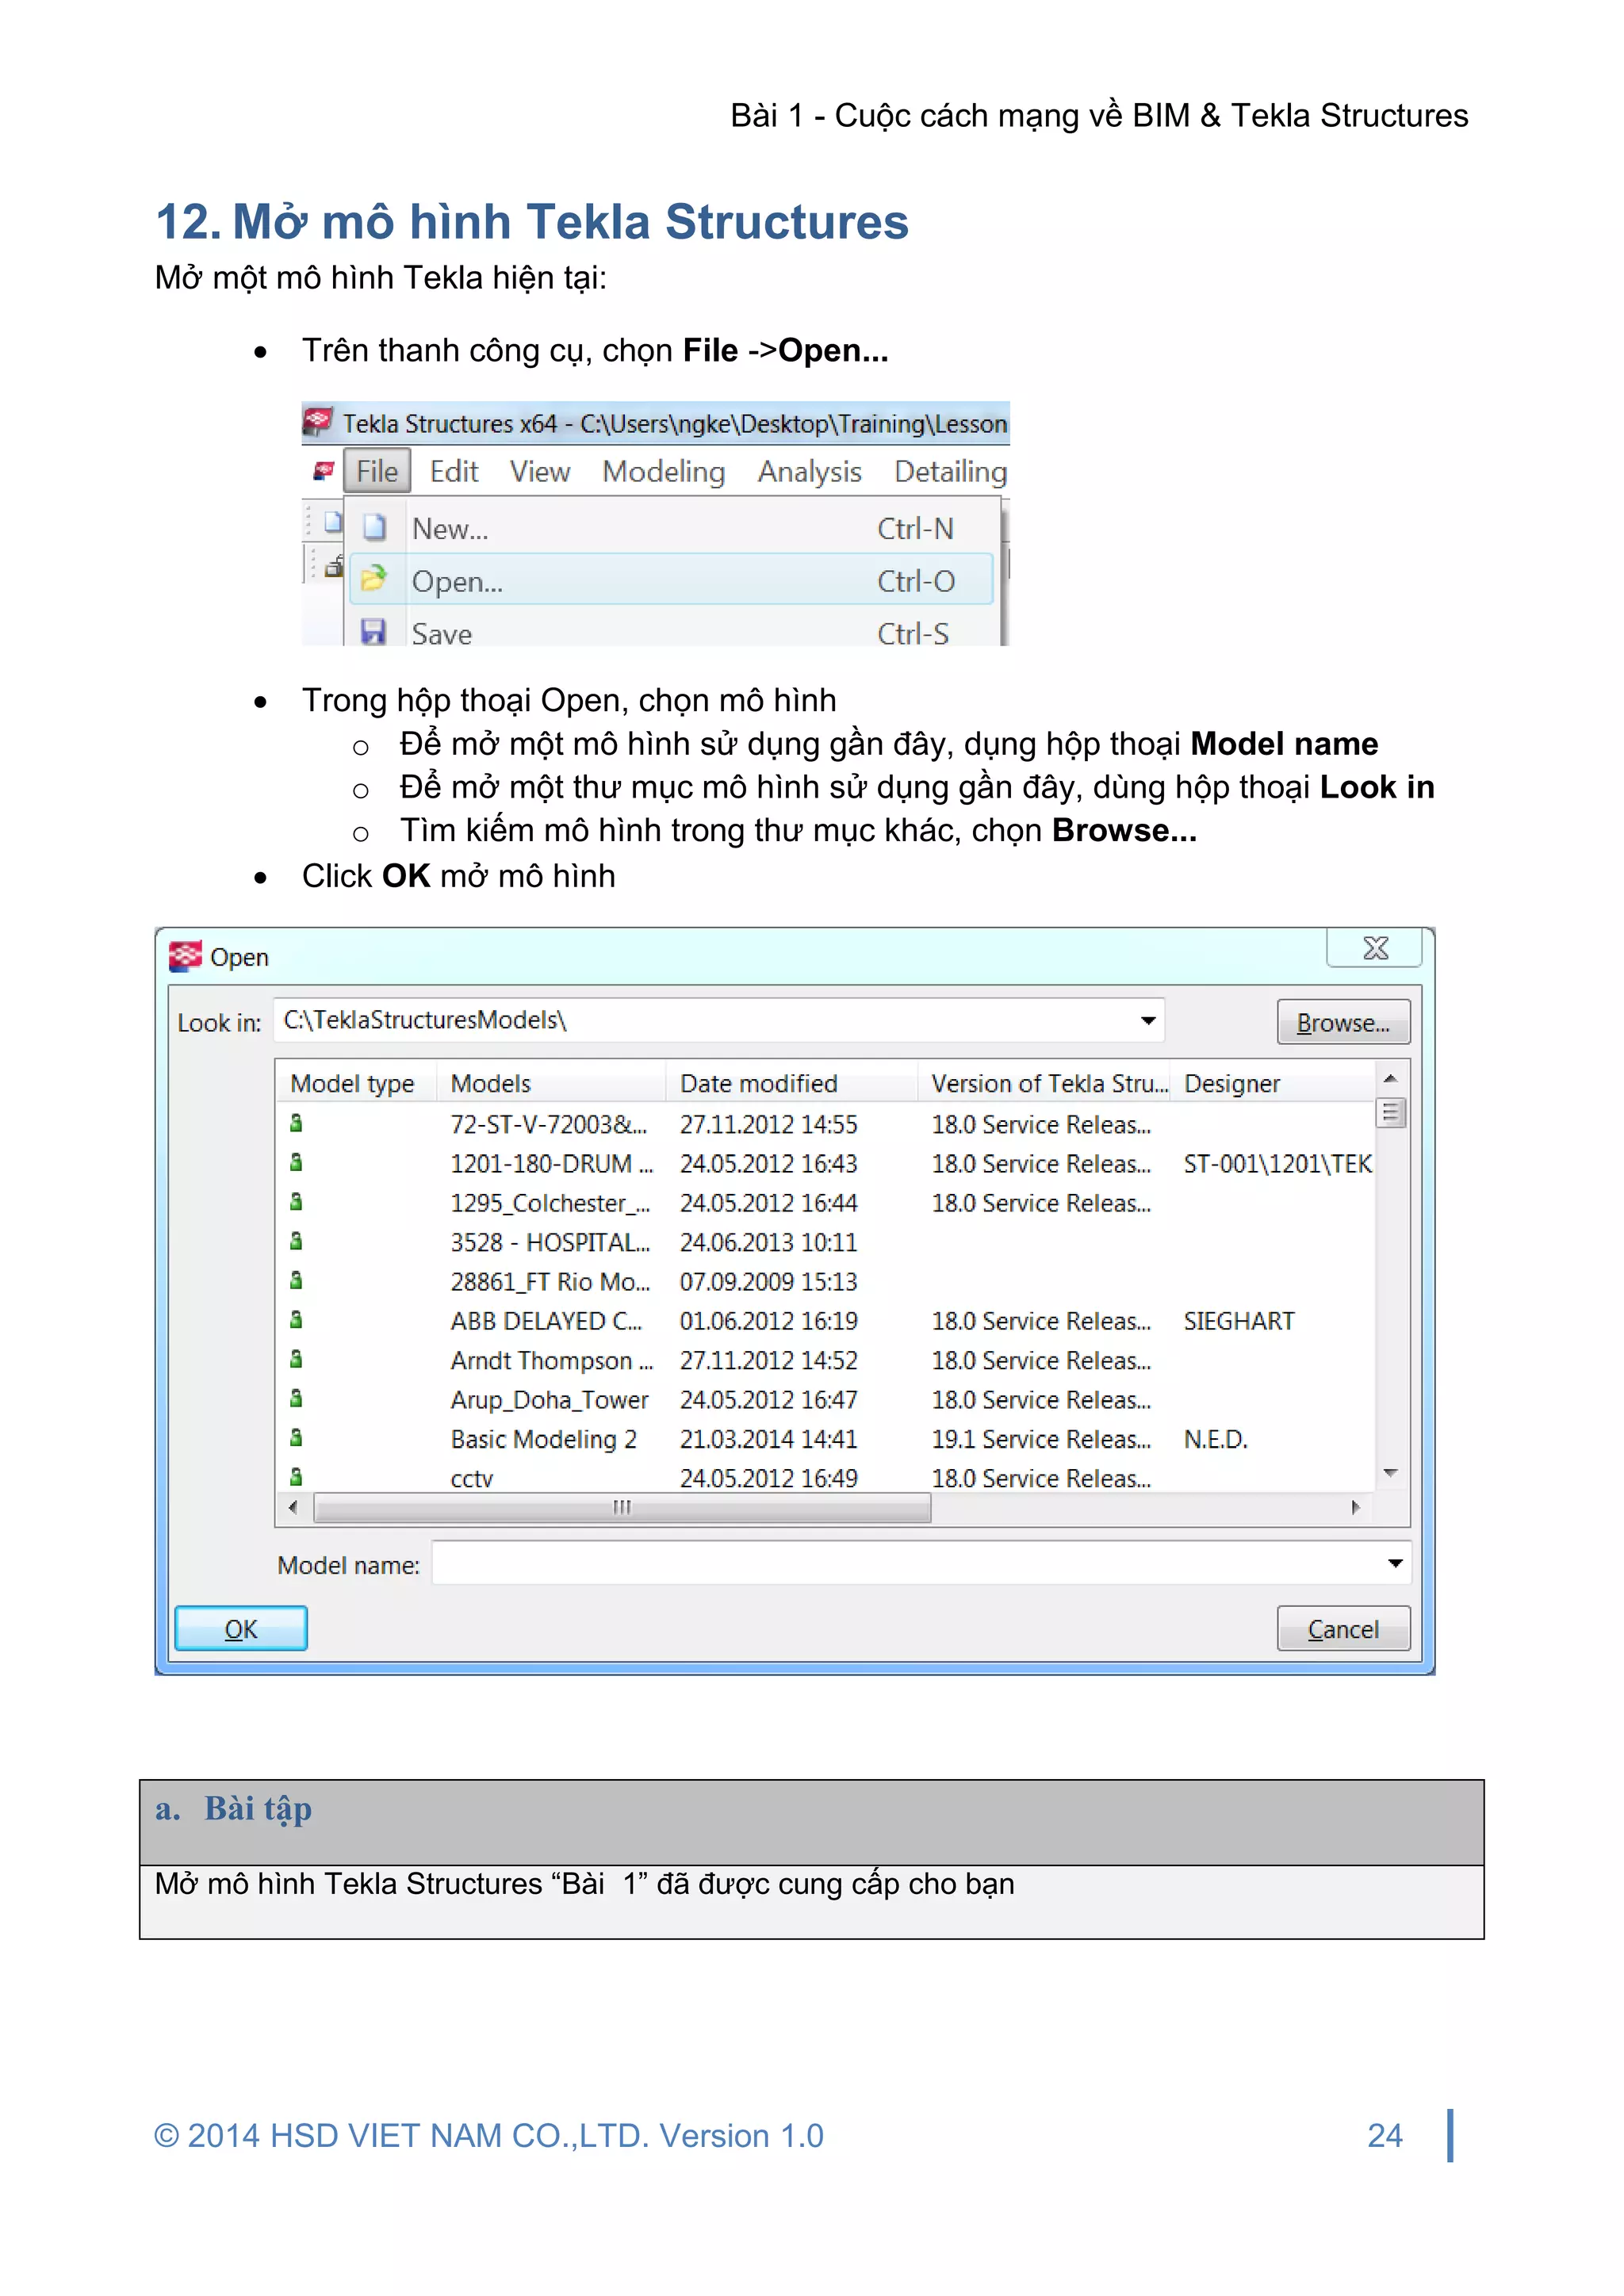Viewport: 1624px width, 2296px height.
Task: Expand the Look in path dropdown
Action: tap(1148, 1020)
